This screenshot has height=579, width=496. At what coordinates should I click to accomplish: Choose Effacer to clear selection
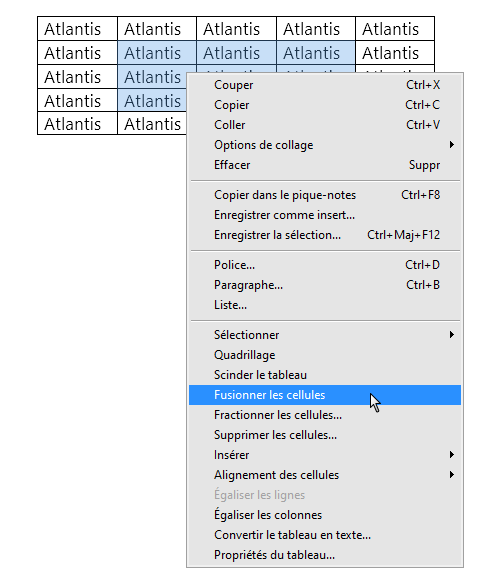pyautogui.click(x=325, y=165)
